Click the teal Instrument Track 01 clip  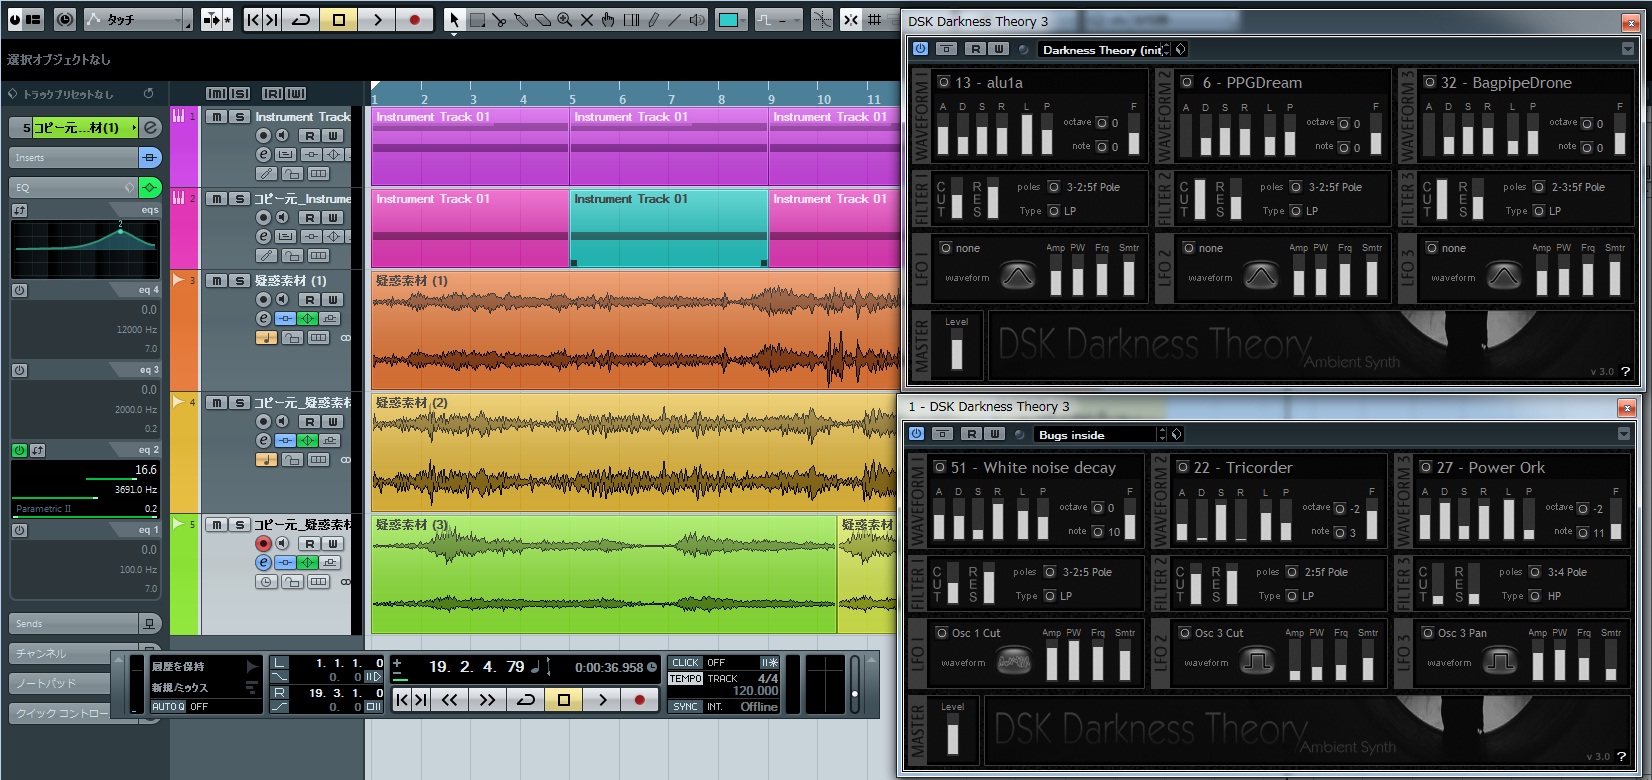pos(669,228)
